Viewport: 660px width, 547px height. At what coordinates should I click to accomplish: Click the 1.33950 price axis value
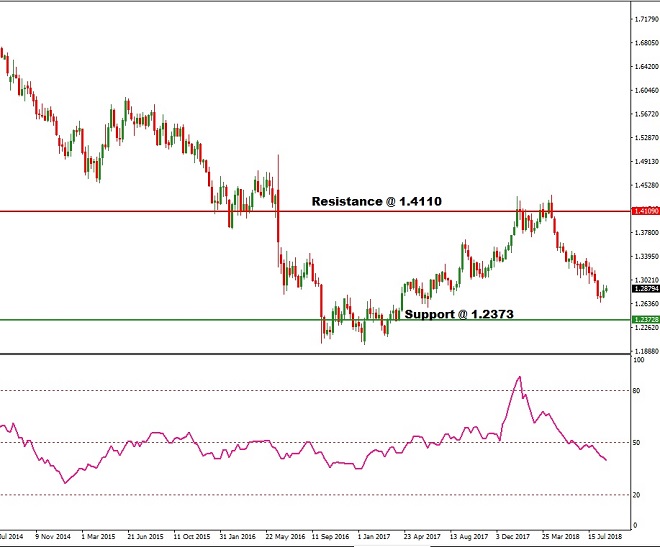(x=647, y=256)
